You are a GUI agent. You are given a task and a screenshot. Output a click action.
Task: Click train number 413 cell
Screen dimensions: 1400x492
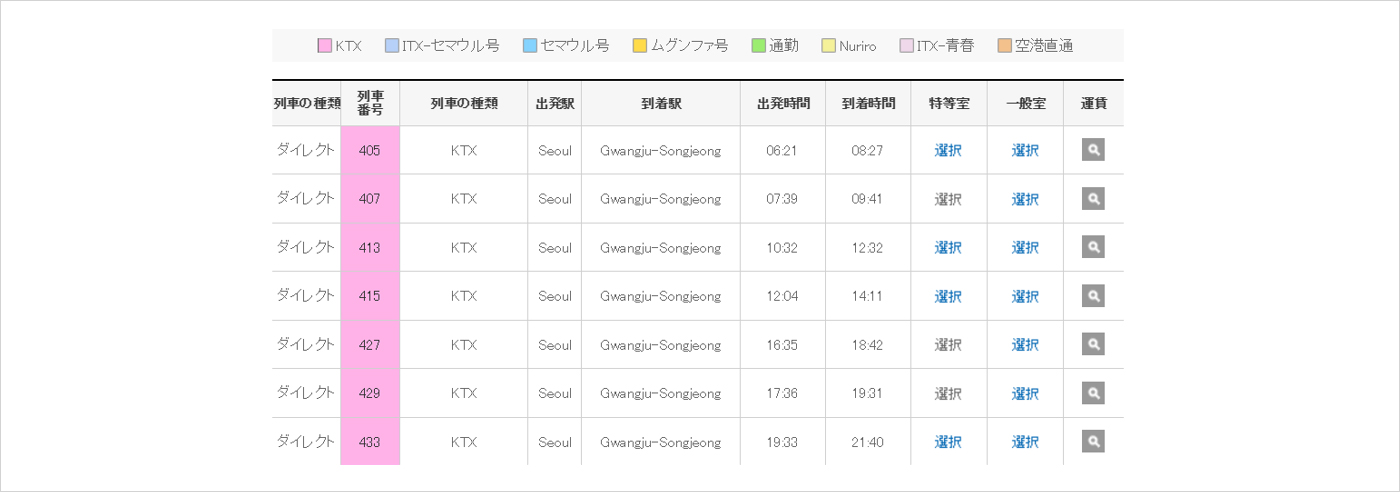pos(370,247)
